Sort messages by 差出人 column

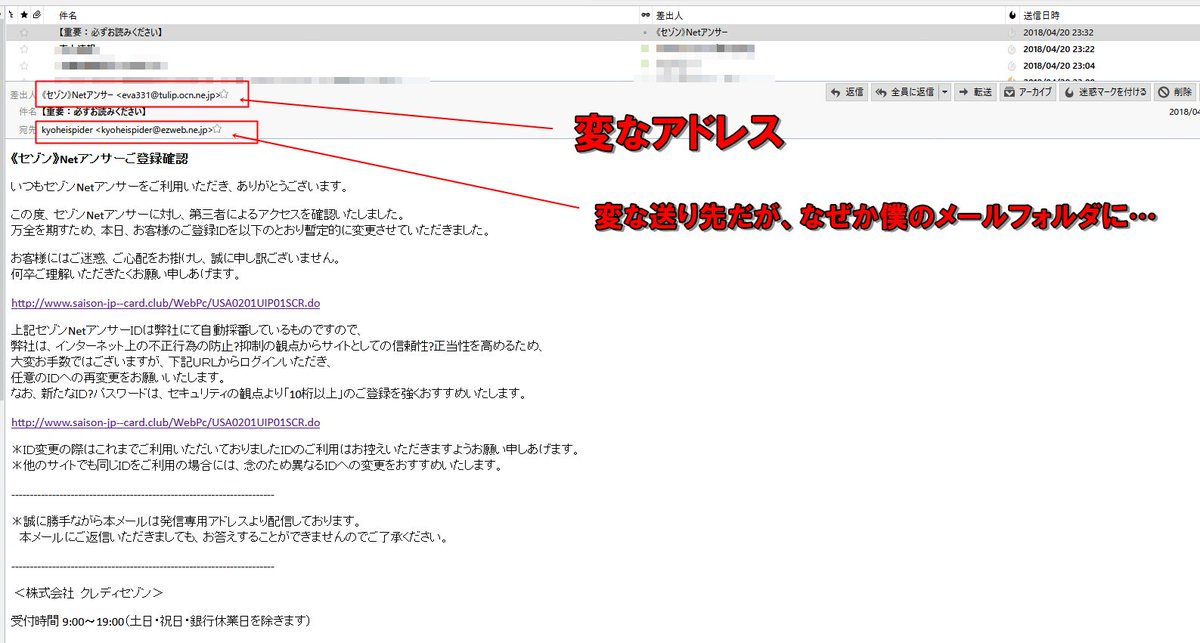(670, 16)
